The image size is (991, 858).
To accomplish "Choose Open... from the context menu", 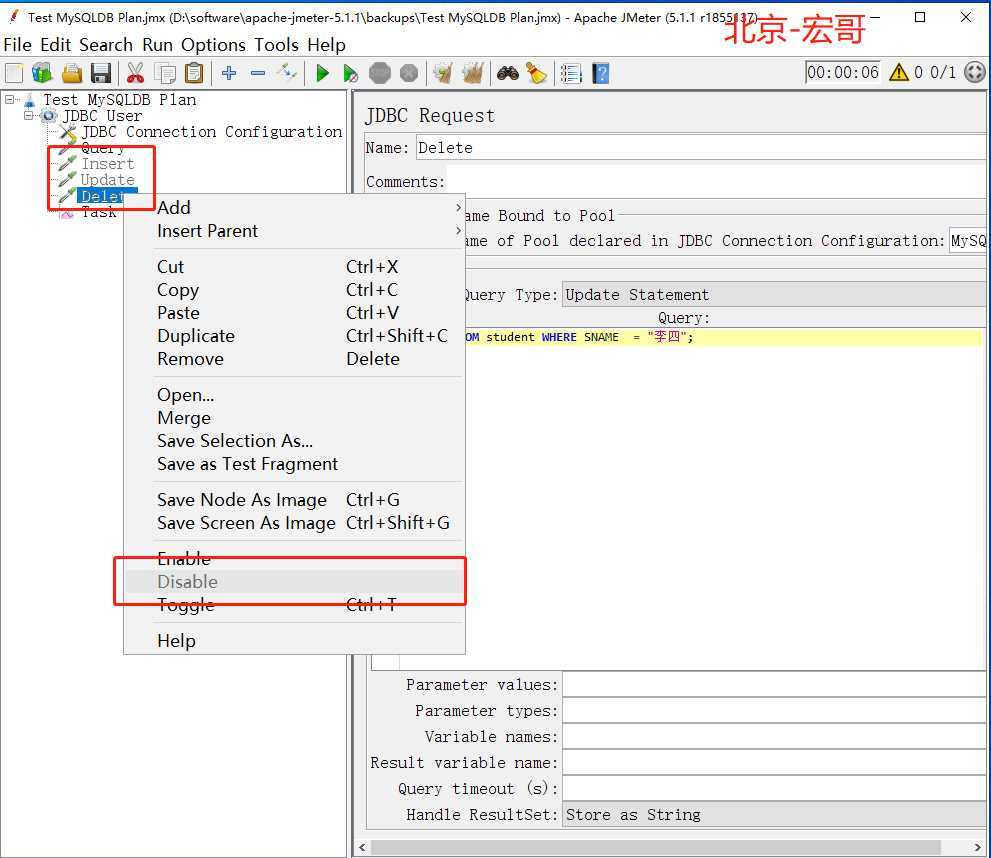I will pyautogui.click(x=295, y=395).
